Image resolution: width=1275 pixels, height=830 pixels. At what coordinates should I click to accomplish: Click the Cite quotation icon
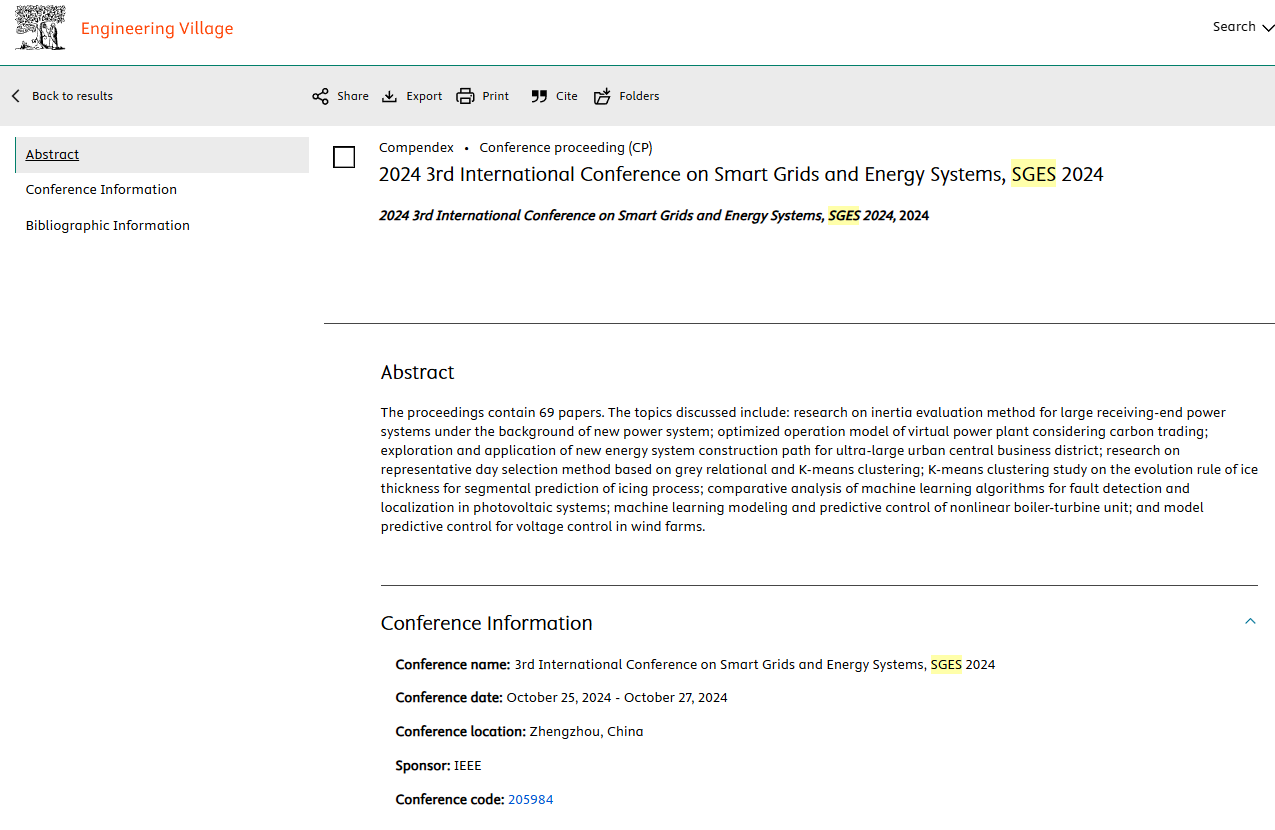tap(539, 96)
